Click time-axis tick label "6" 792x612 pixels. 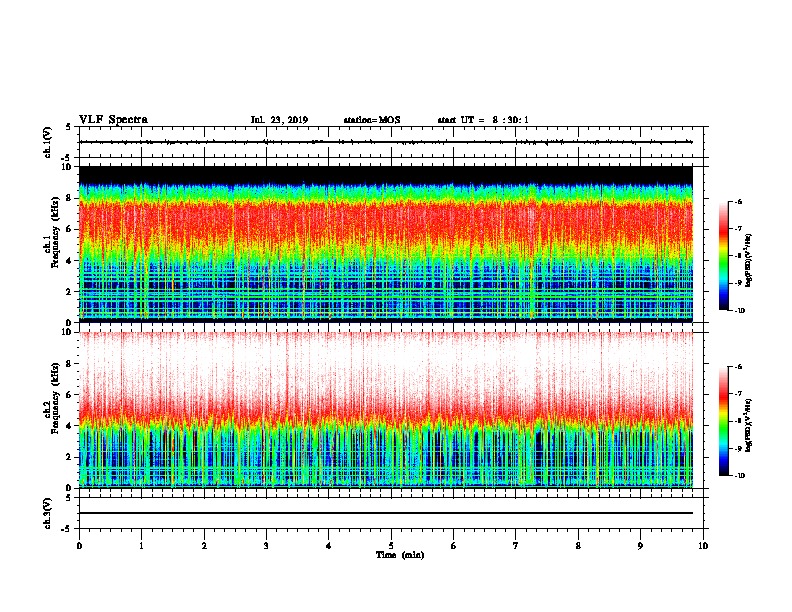453,546
